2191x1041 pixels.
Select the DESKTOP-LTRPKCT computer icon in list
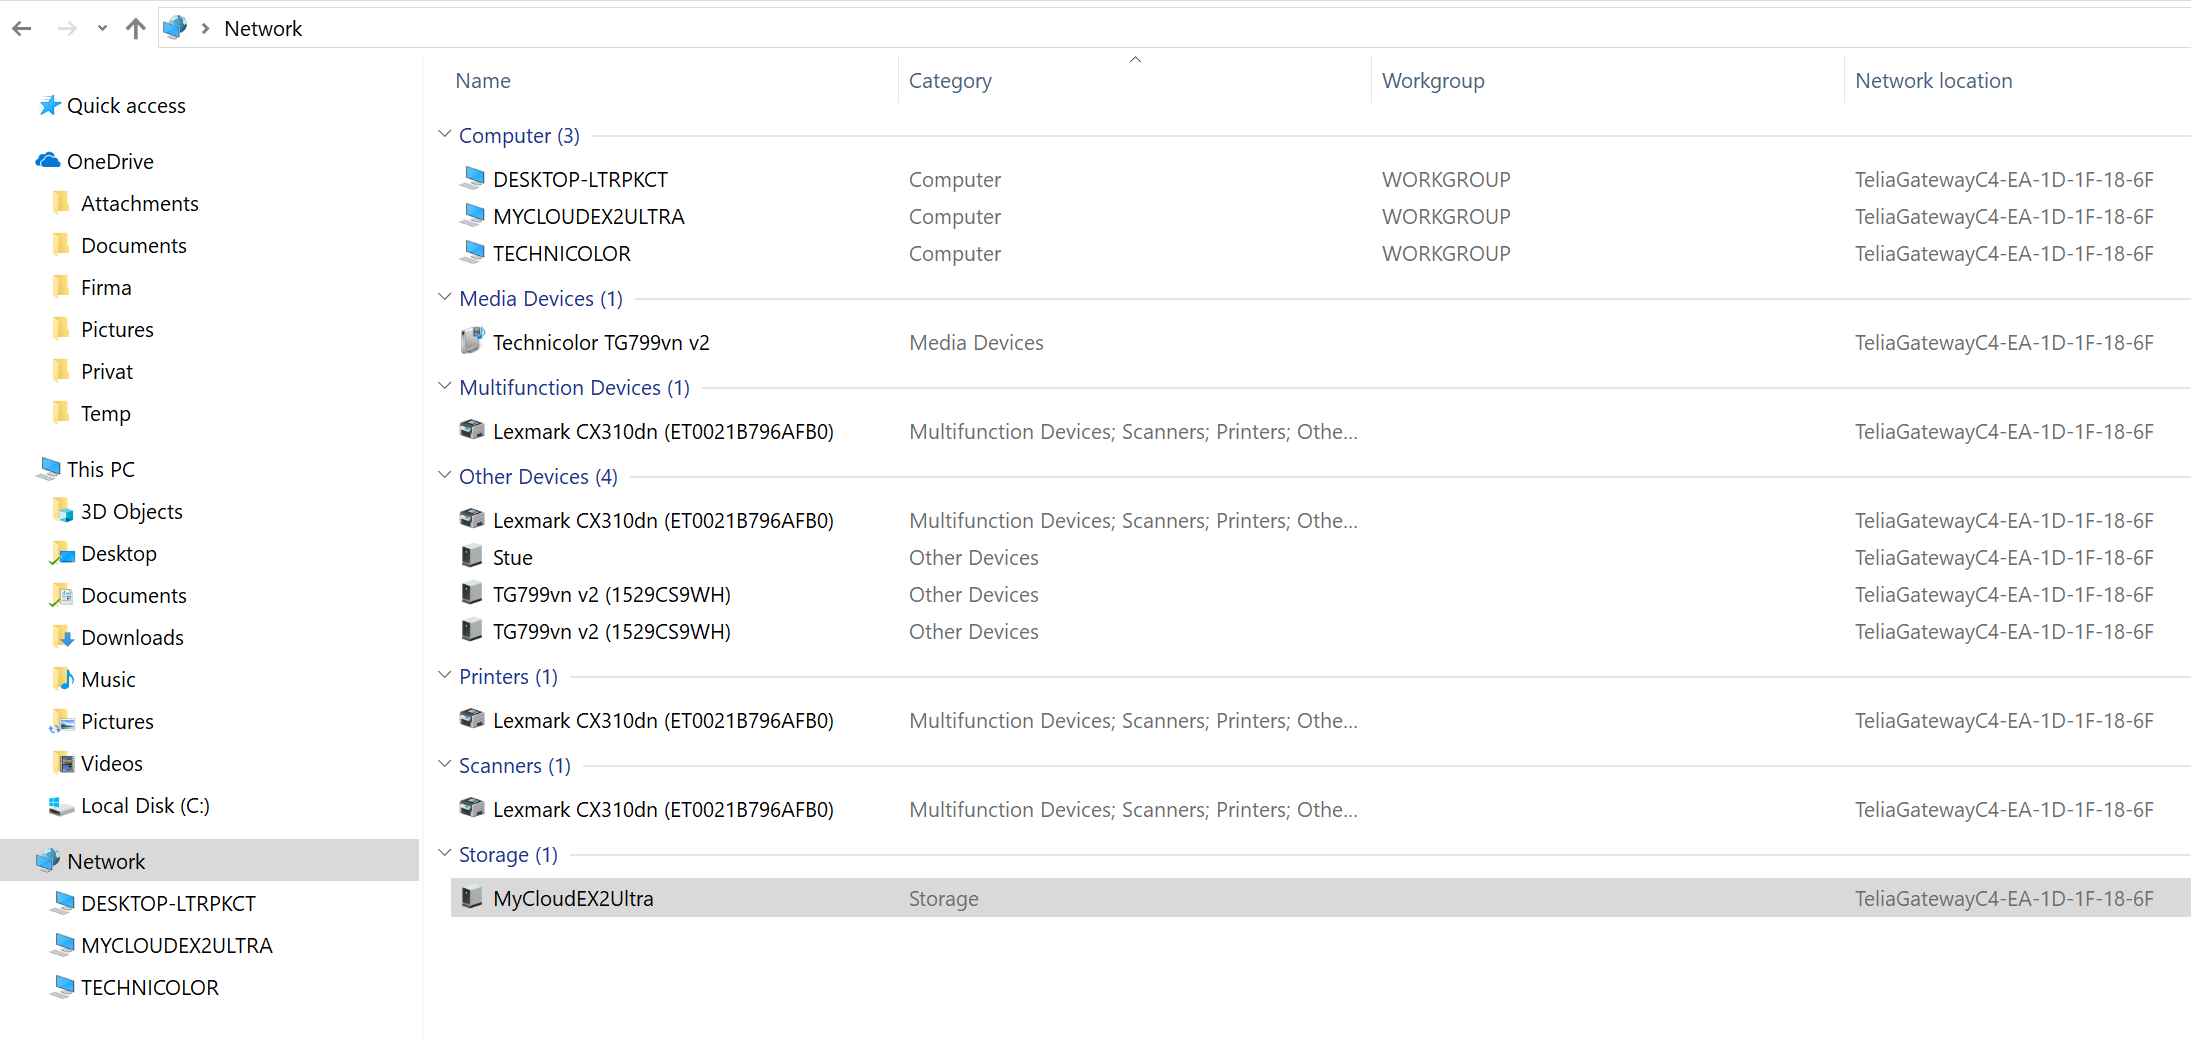(472, 178)
